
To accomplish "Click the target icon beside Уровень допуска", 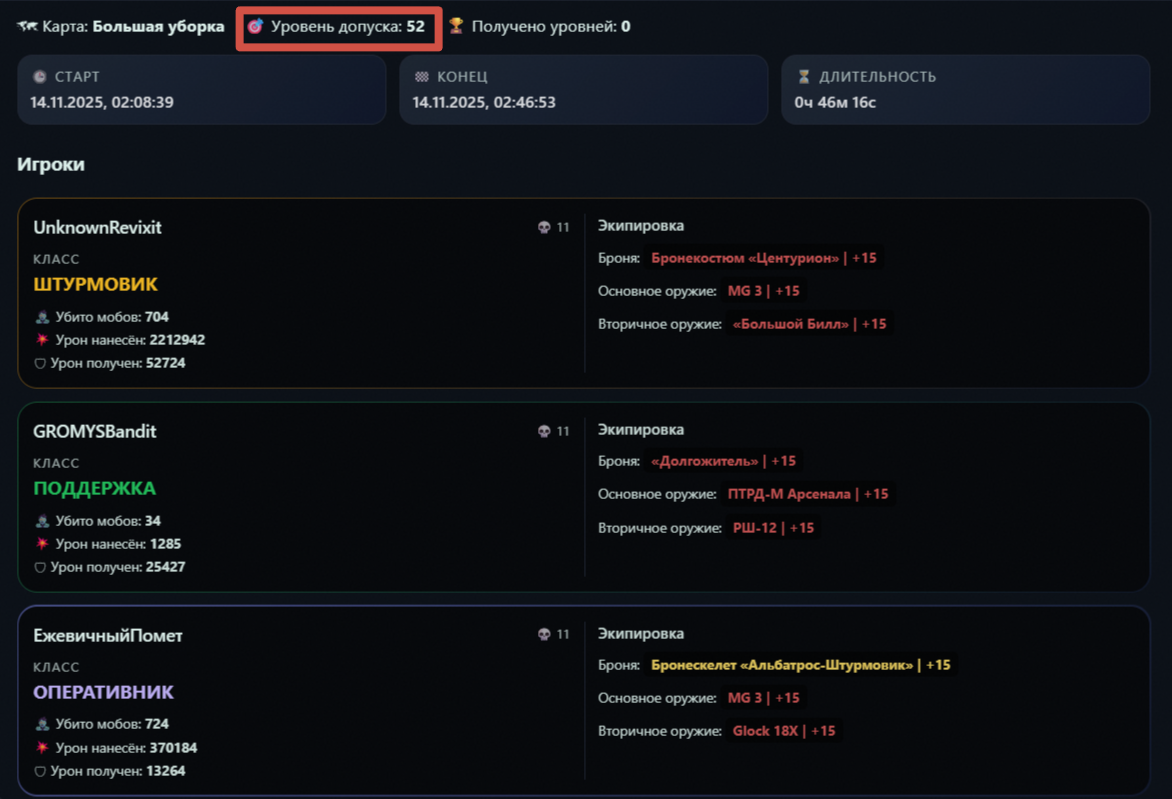I will [255, 27].
